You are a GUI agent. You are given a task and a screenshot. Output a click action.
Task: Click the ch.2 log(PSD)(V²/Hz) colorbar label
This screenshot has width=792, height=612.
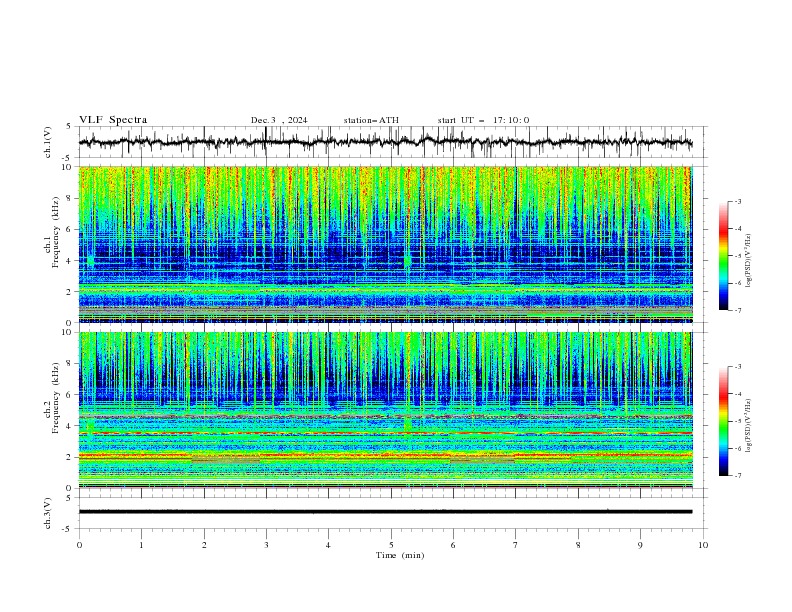coord(749,425)
